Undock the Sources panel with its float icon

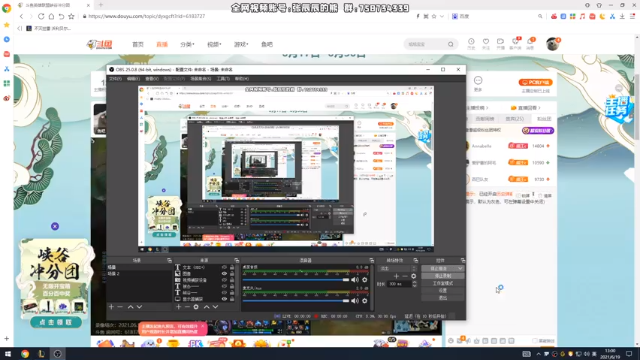pyautogui.click(x=236, y=260)
